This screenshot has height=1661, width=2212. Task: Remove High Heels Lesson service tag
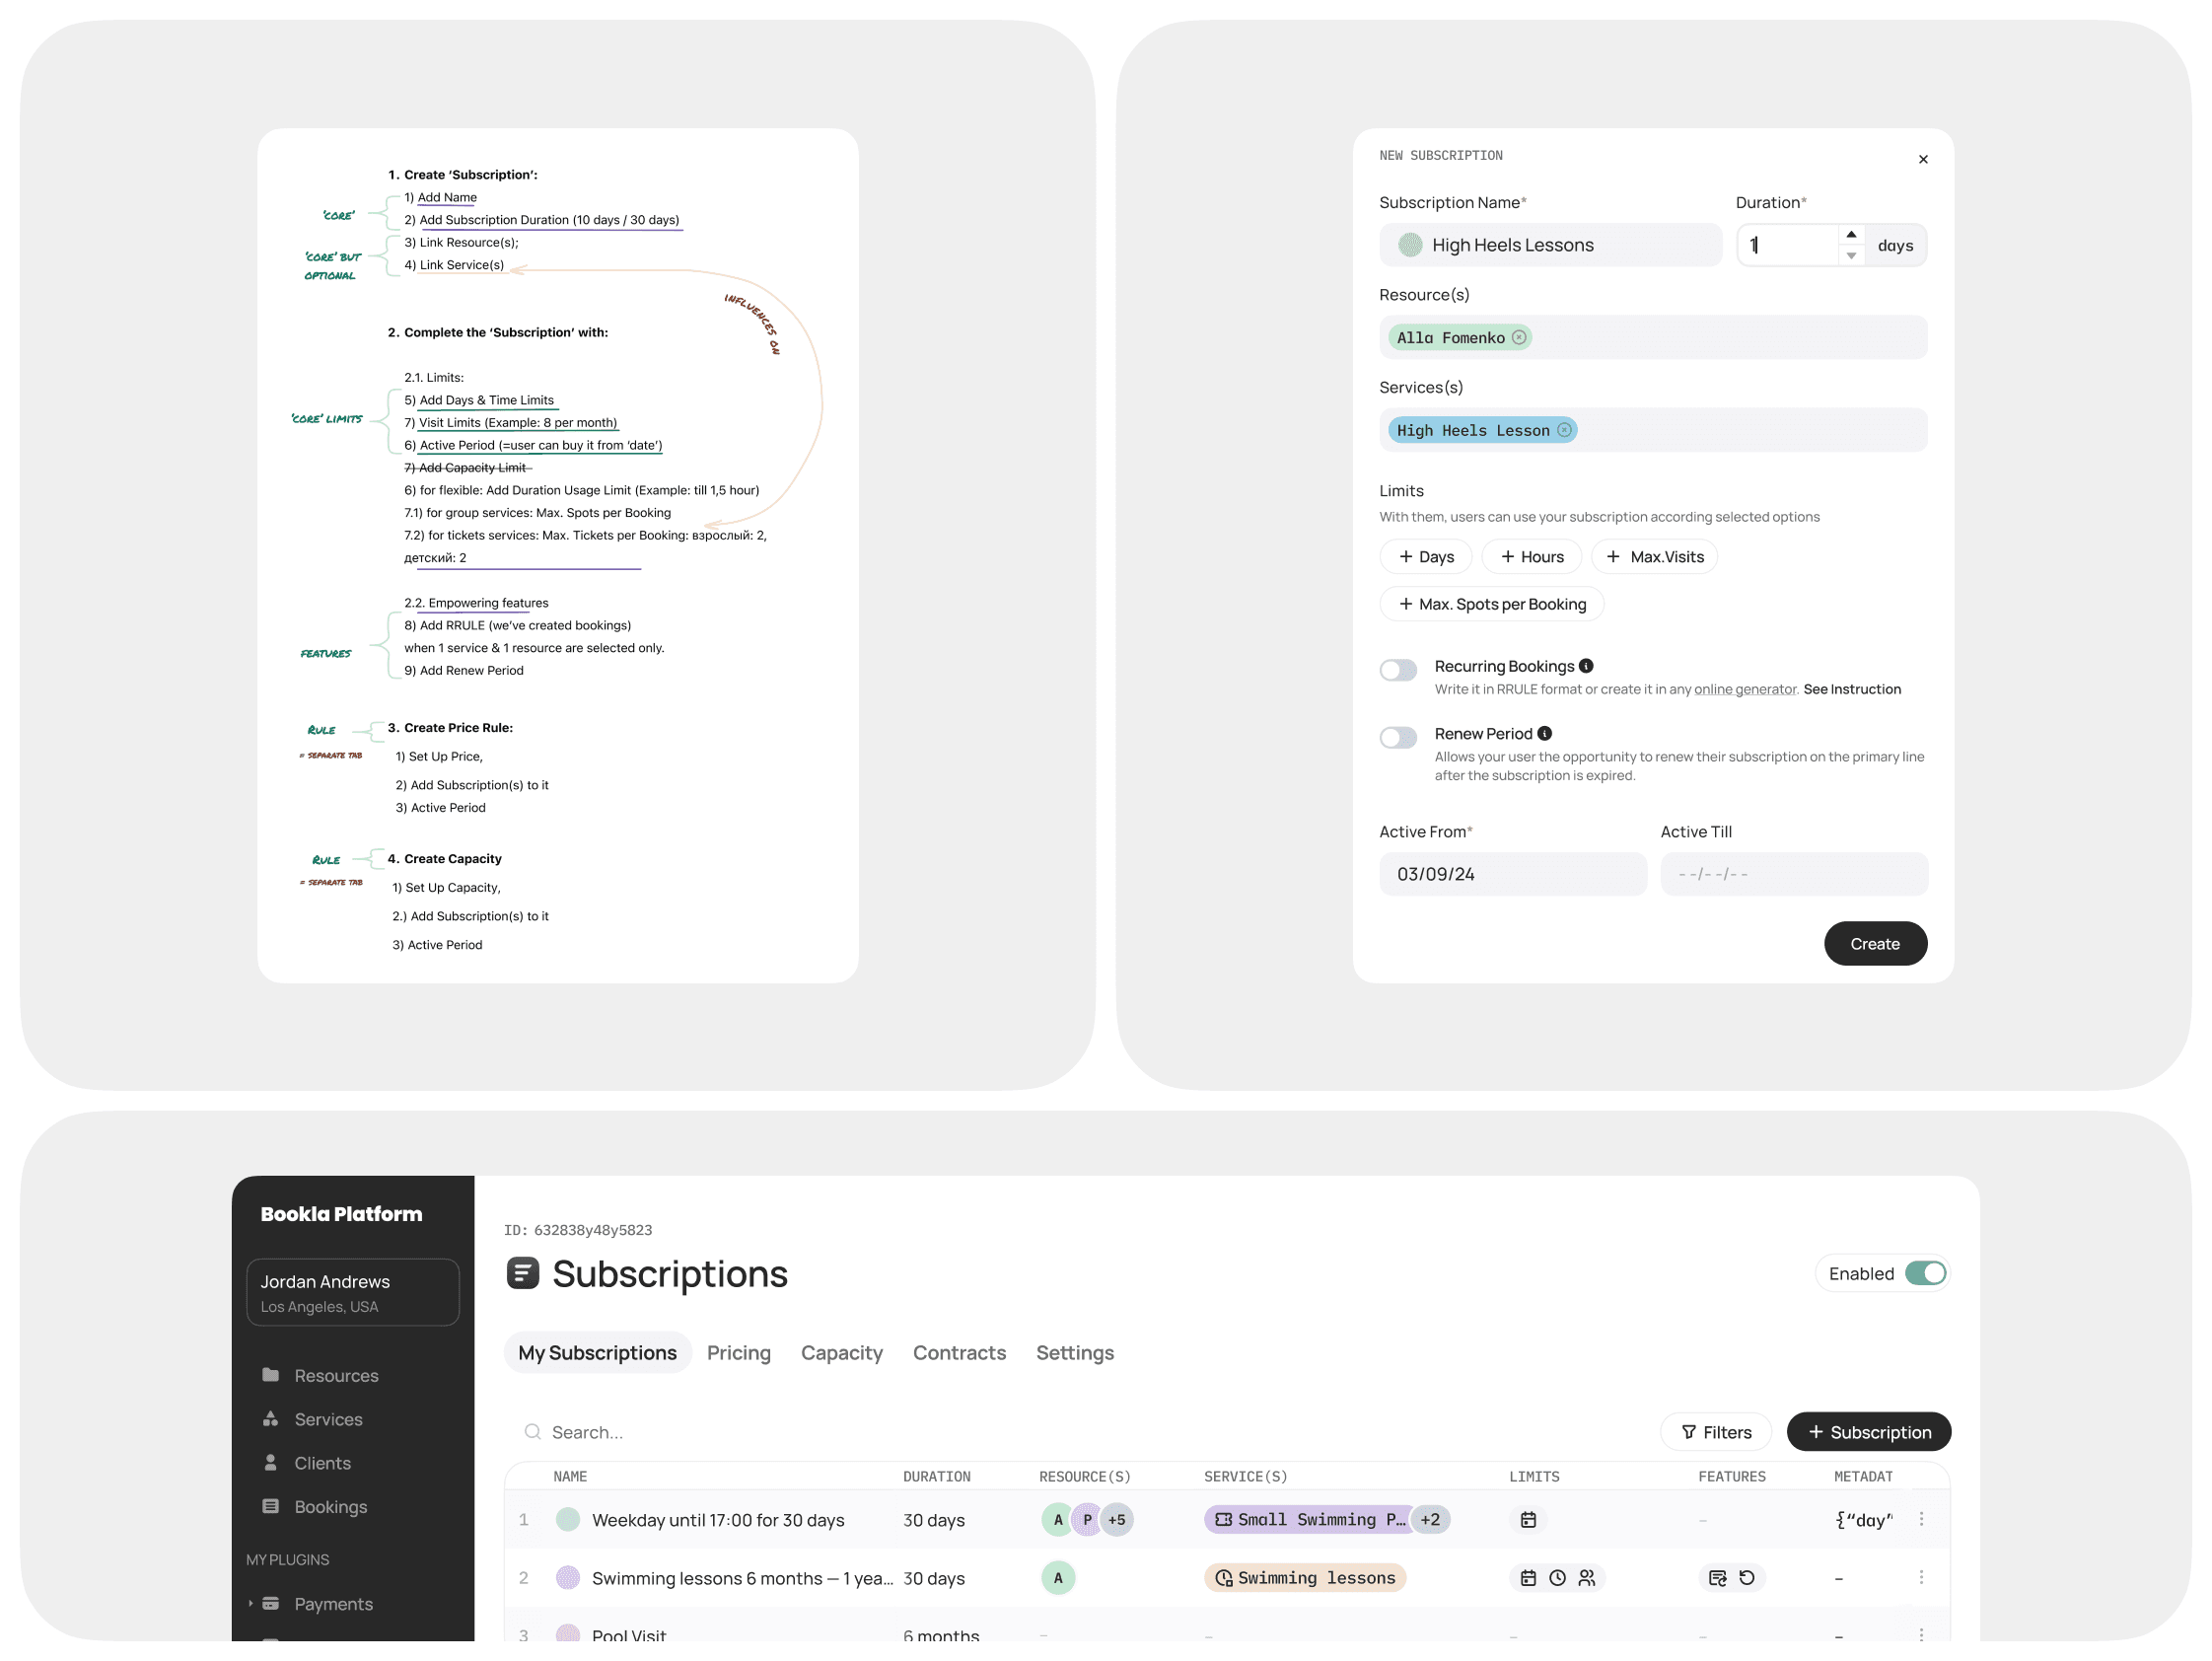click(x=1564, y=430)
